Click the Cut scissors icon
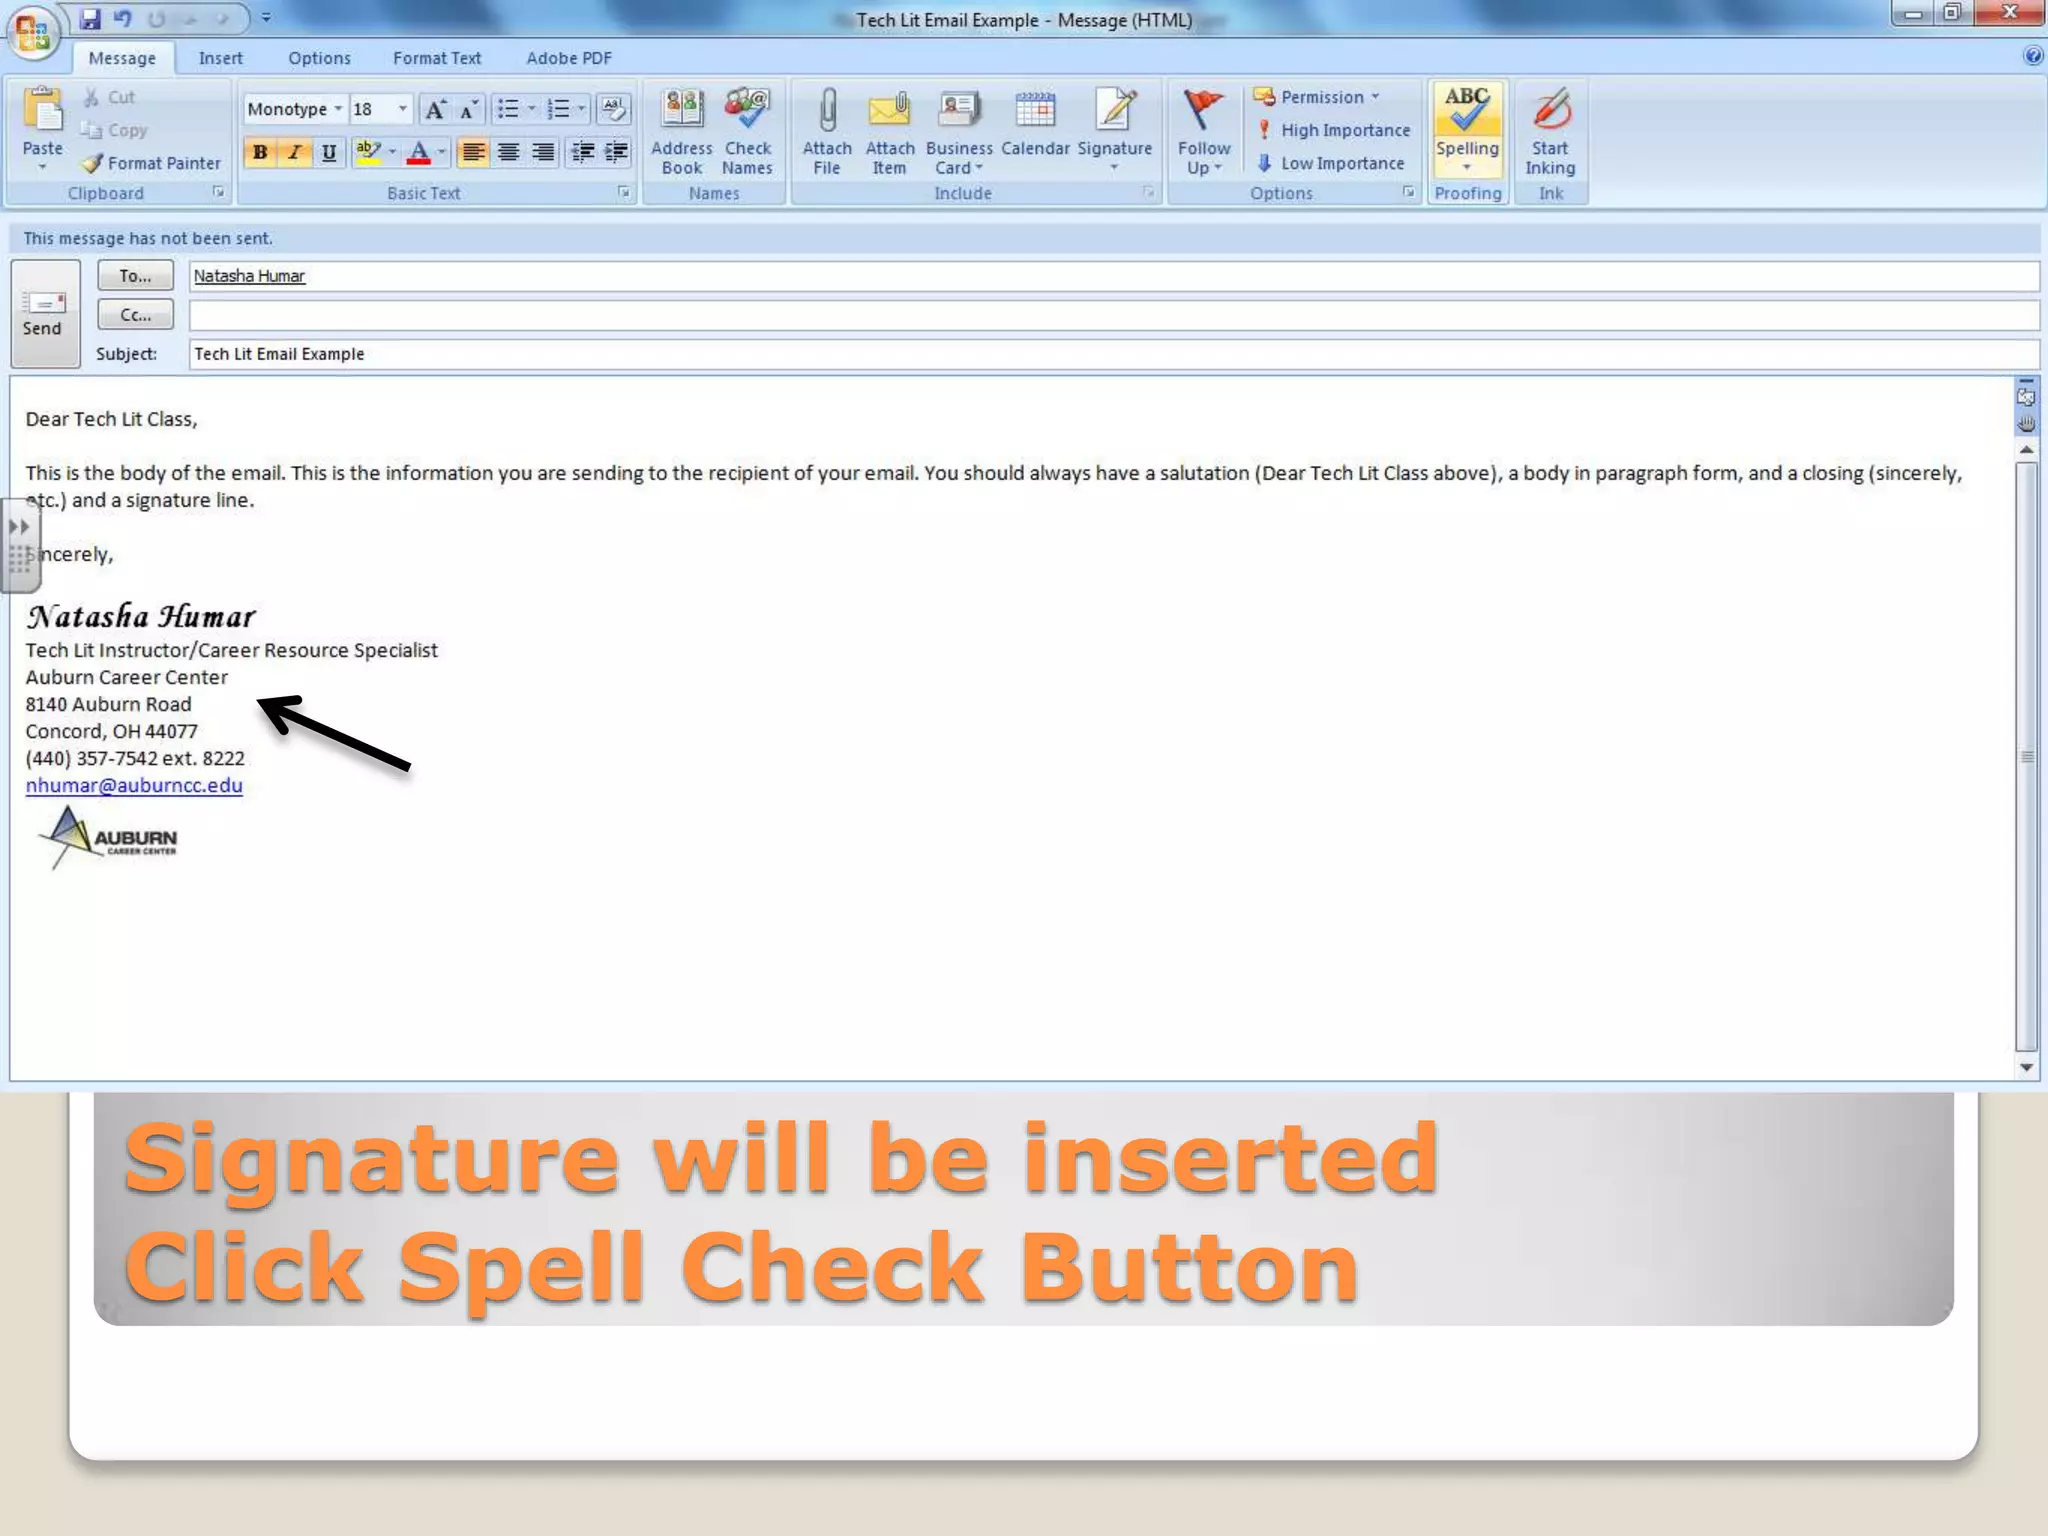This screenshot has width=2048, height=1536. [x=92, y=97]
